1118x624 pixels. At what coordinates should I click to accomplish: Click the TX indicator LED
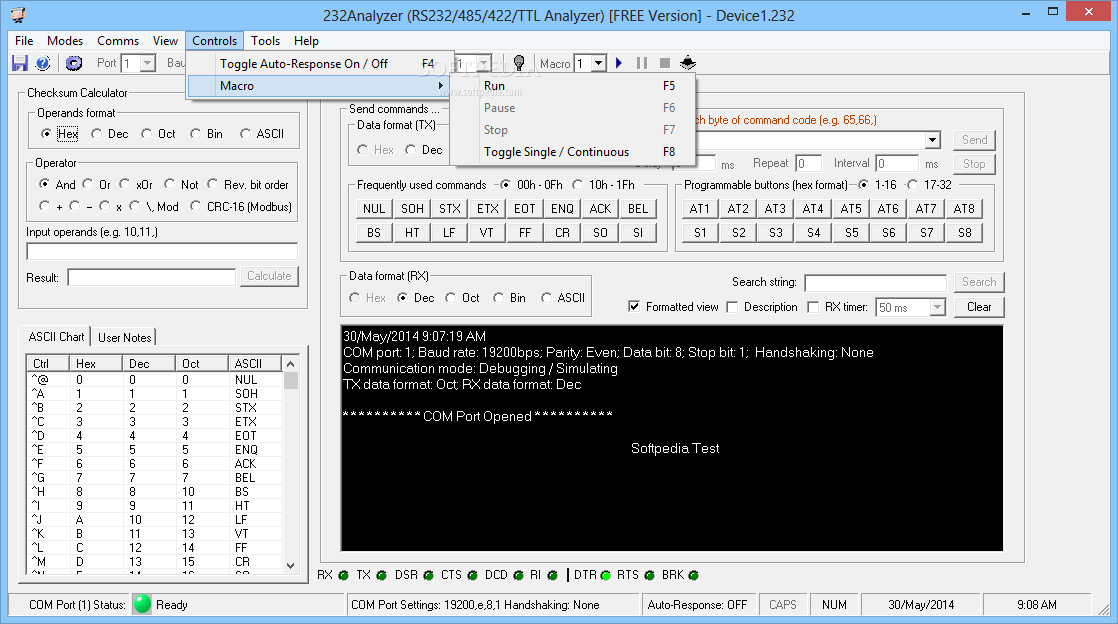(x=381, y=576)
